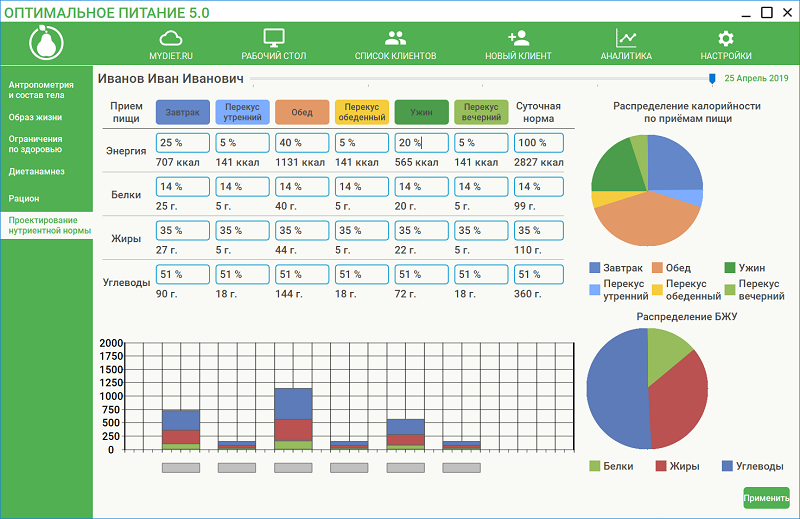Select the Обед meal button

point(302,112)
